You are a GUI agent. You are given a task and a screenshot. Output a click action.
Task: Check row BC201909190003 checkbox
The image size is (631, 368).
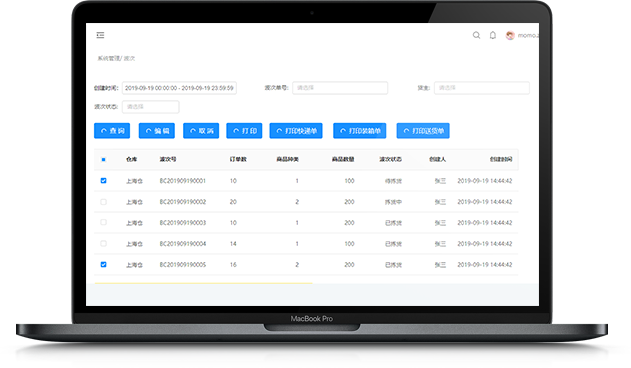coord(103,223)
